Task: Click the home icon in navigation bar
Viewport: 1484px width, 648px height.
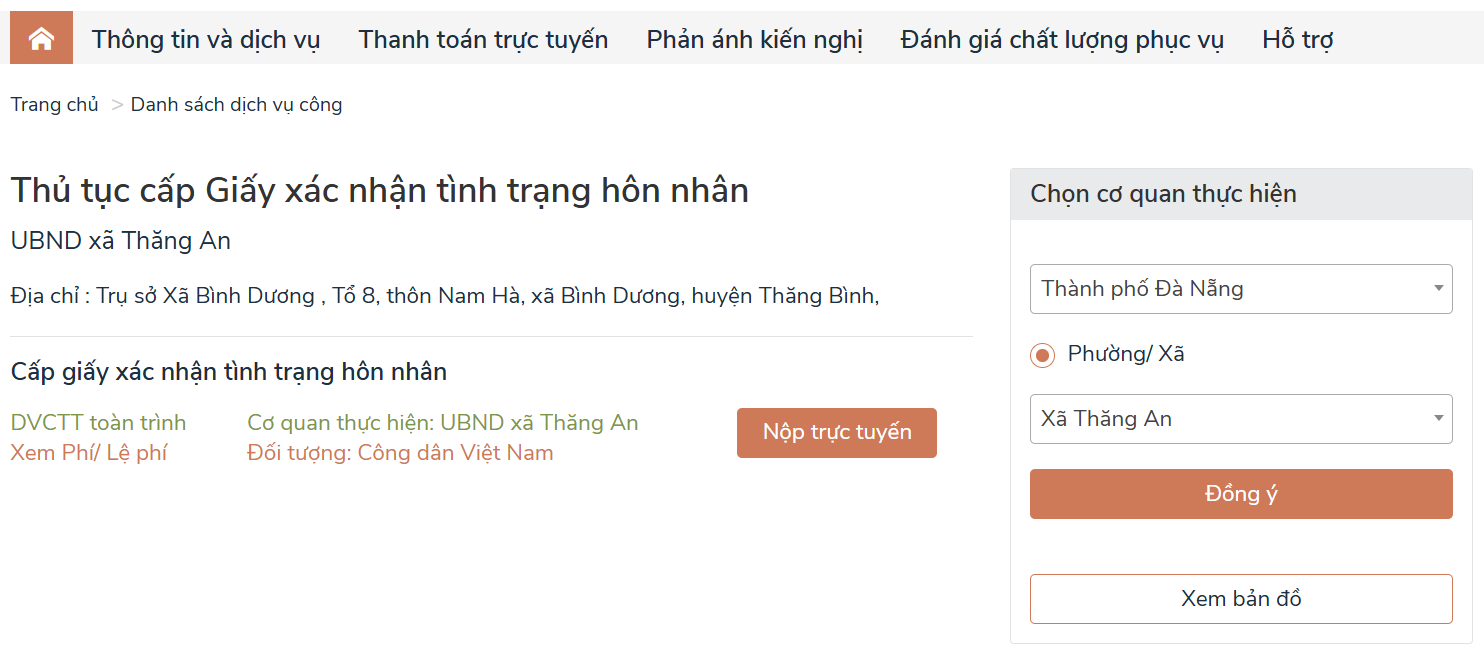Action: pos(41,39)
